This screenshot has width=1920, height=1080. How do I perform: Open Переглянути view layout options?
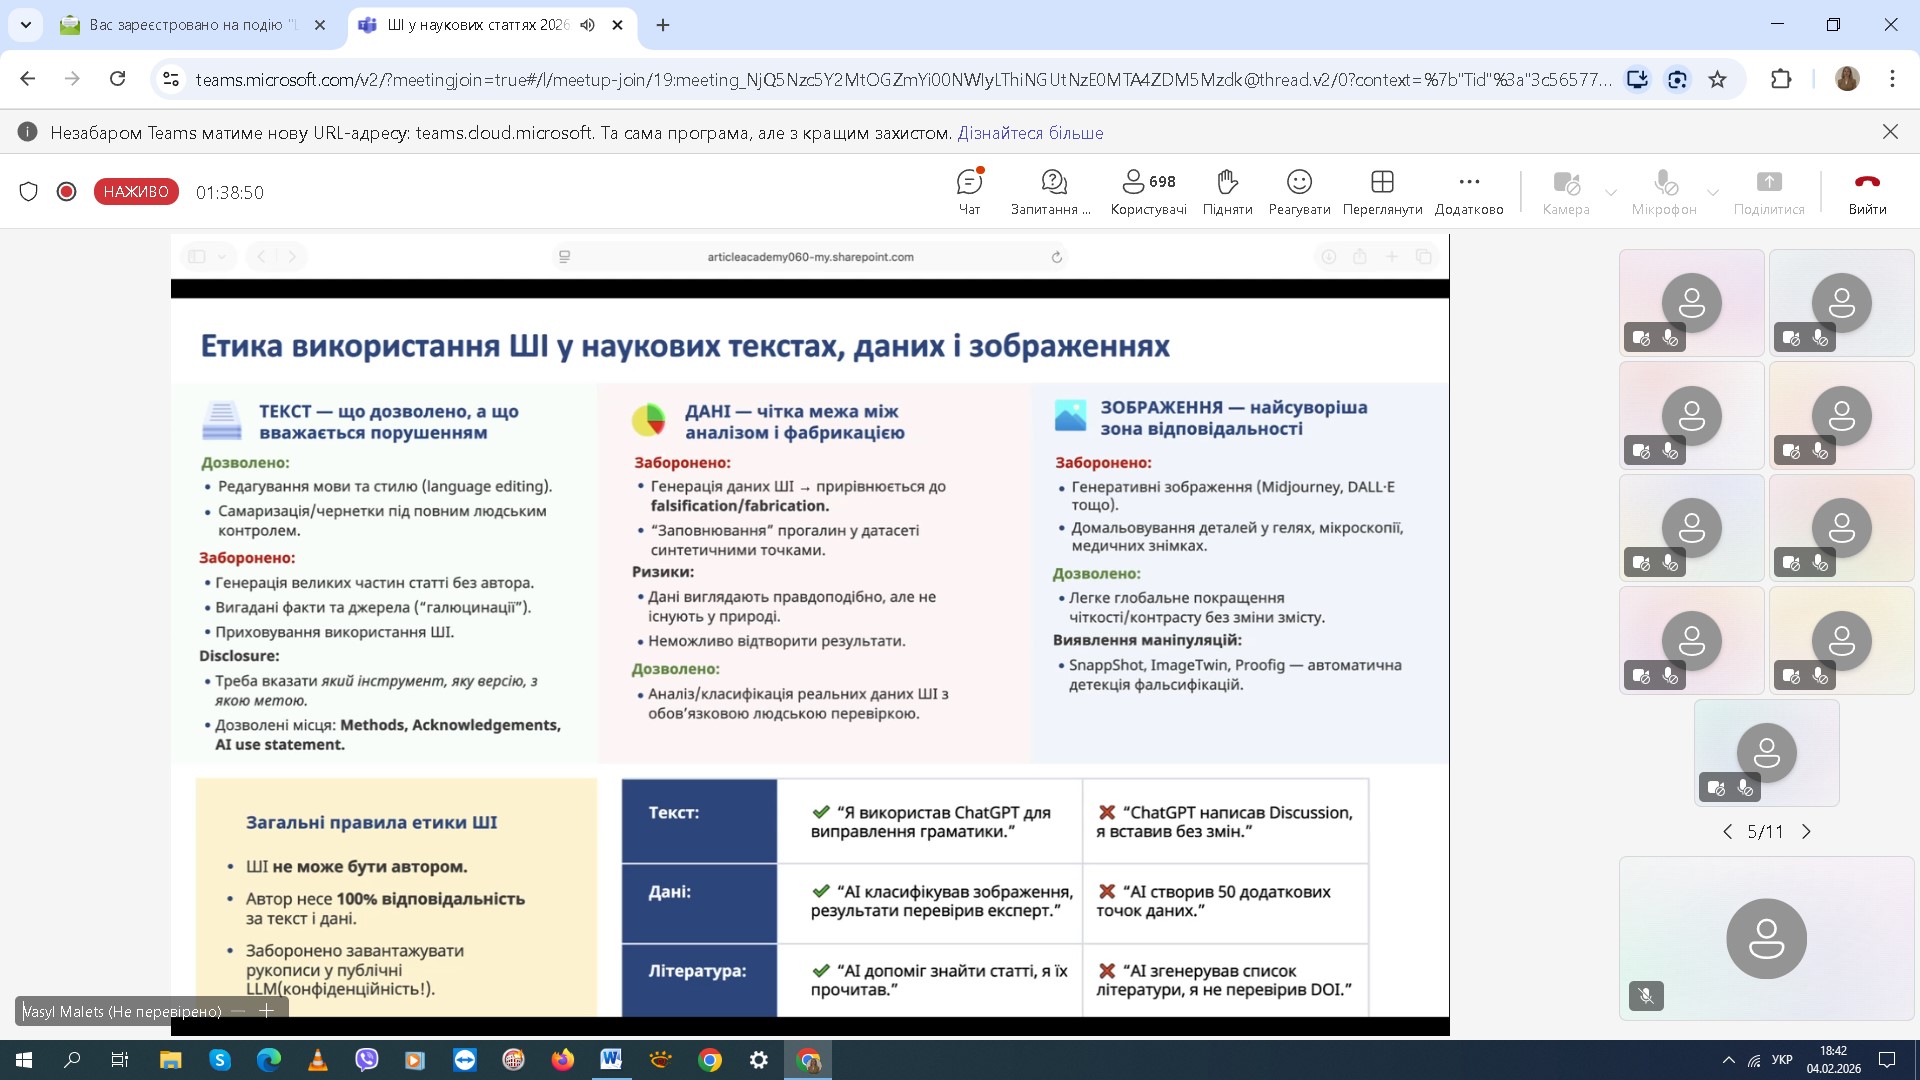click(x=1382, y=191)
